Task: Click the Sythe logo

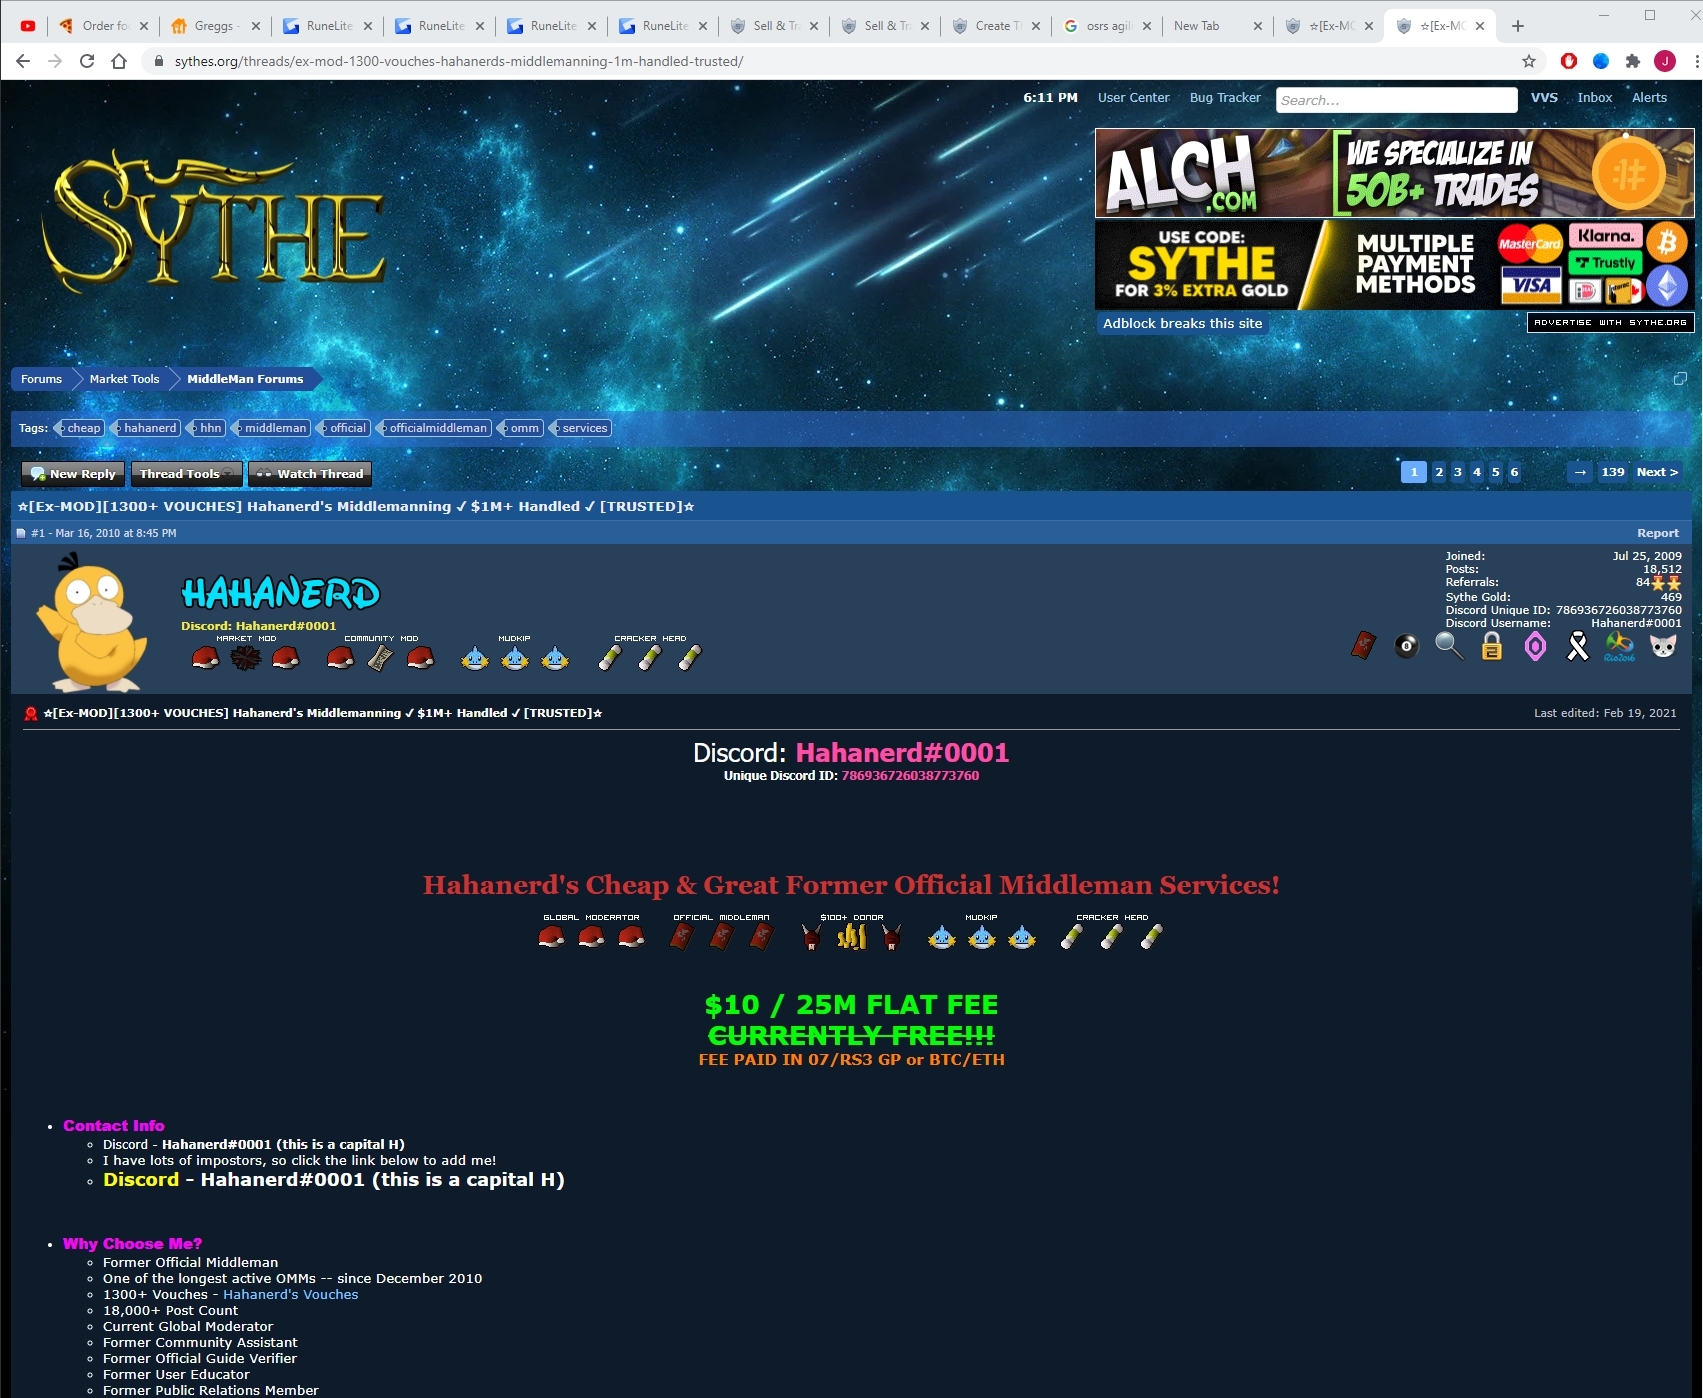Action: pos(216,222)
